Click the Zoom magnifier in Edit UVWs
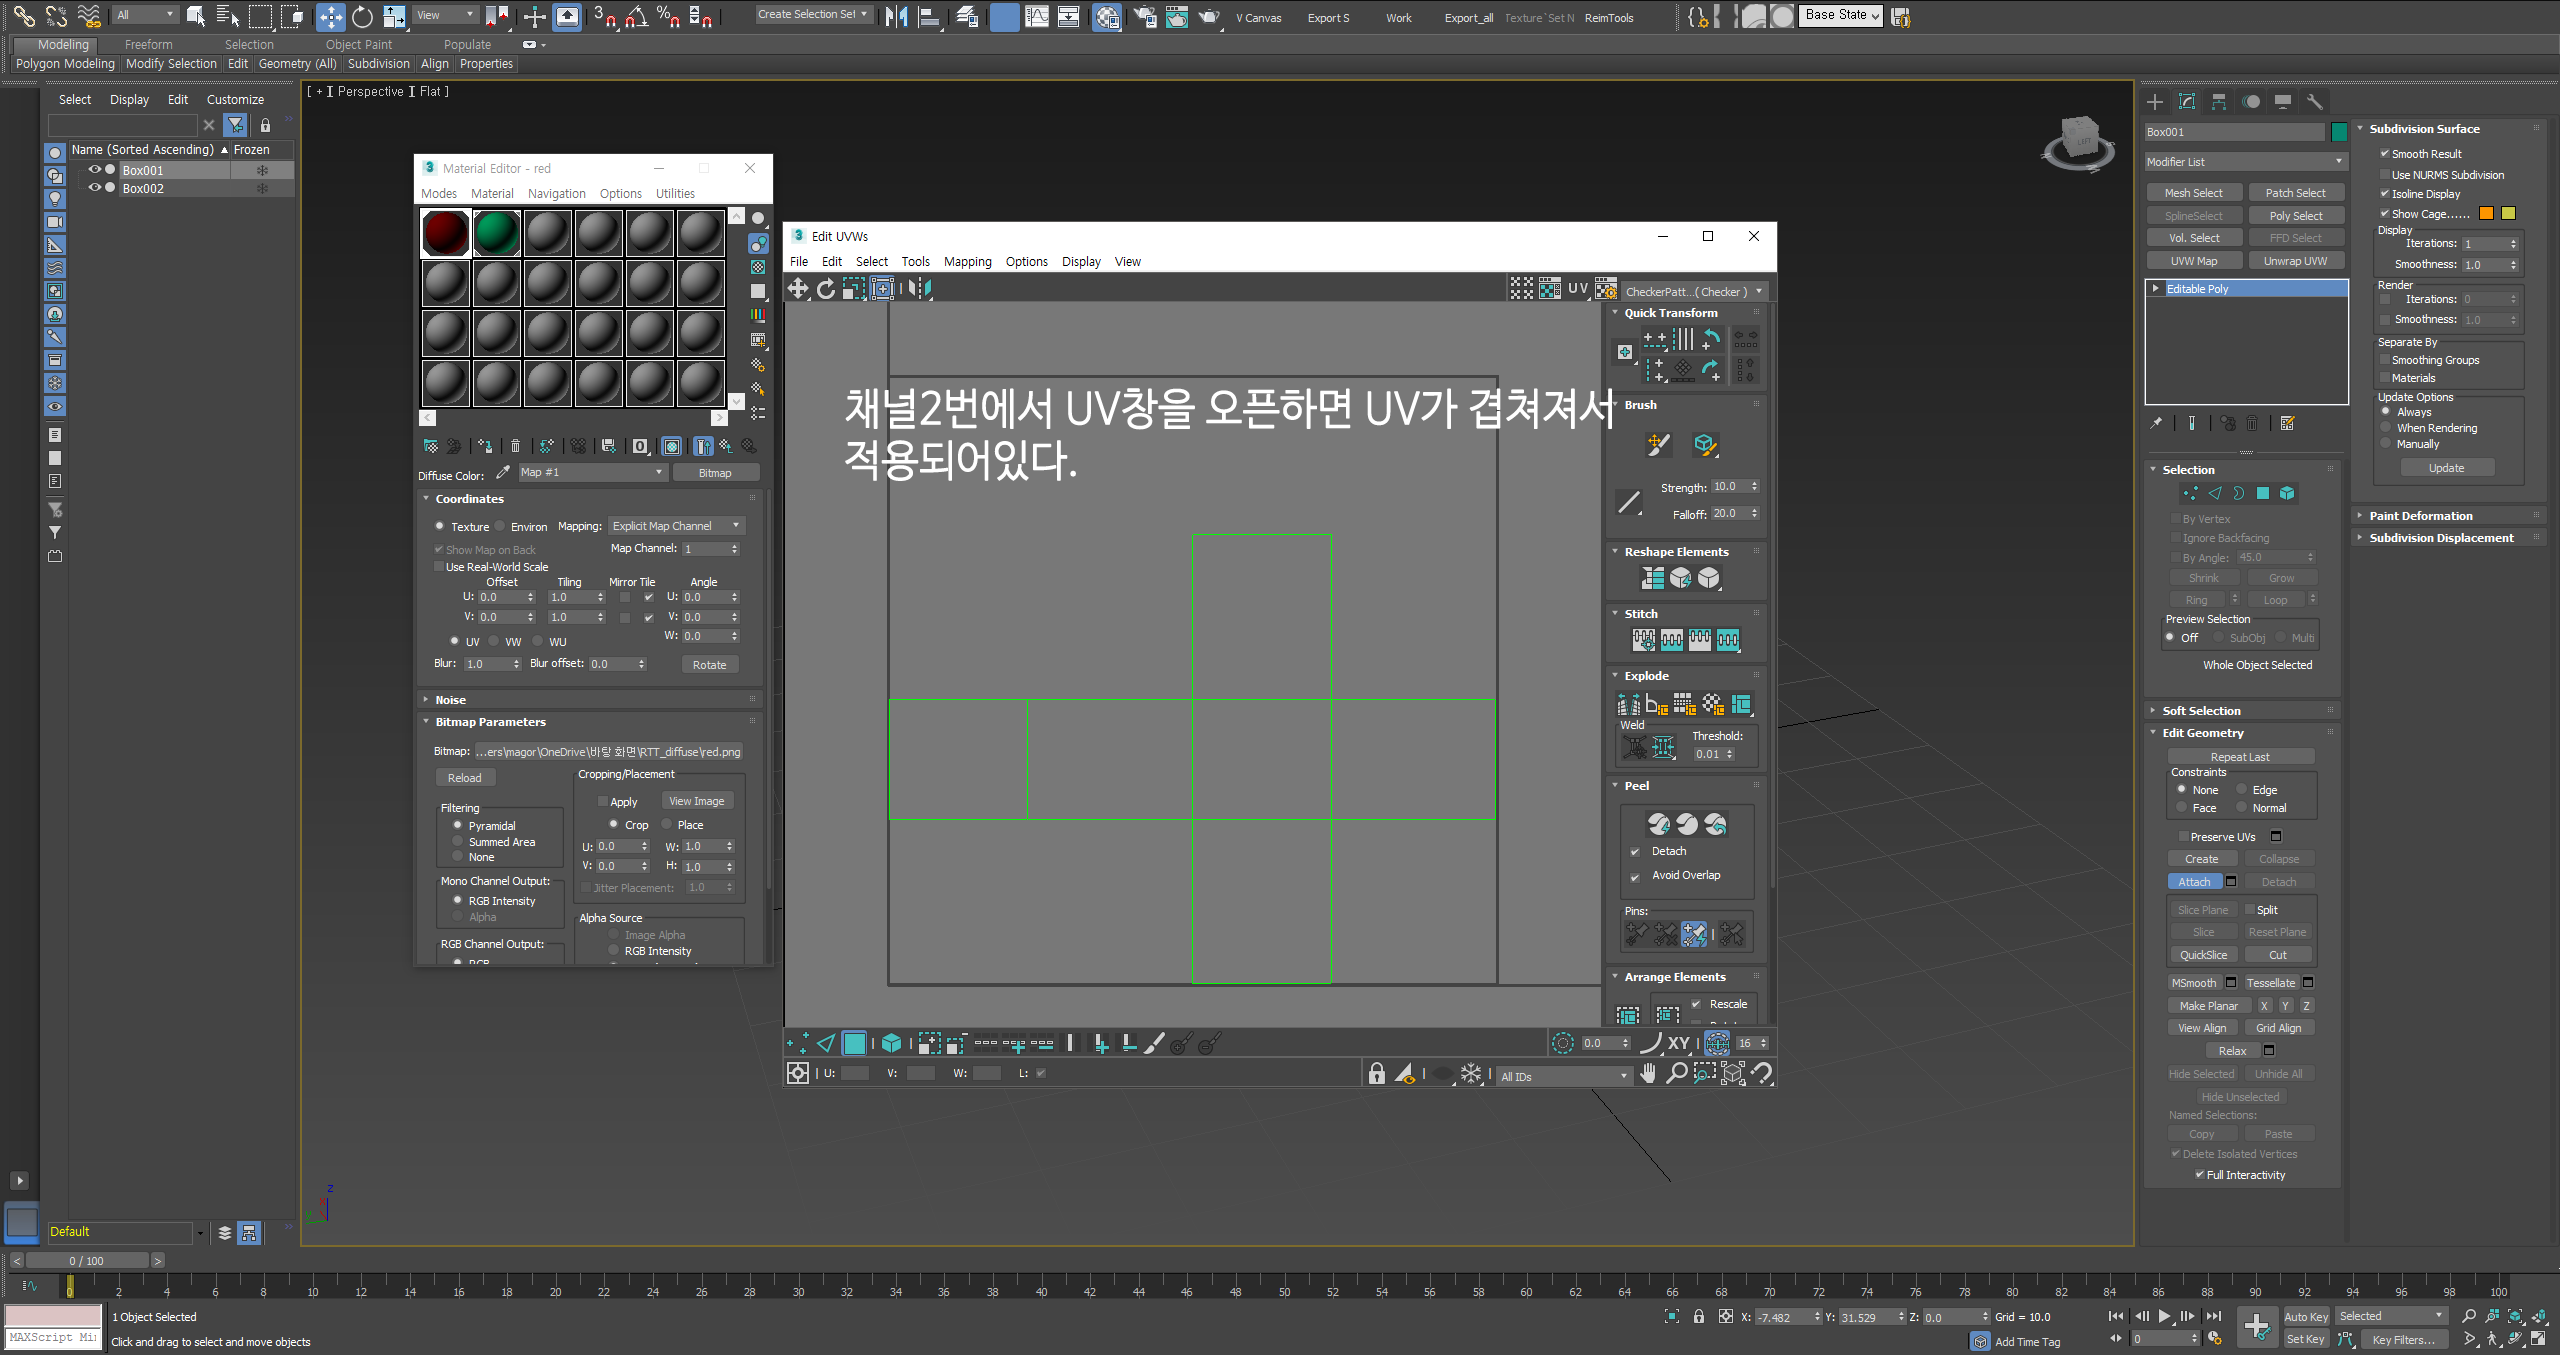The image size is (2560, 1355). [x=1677, y=1074]
